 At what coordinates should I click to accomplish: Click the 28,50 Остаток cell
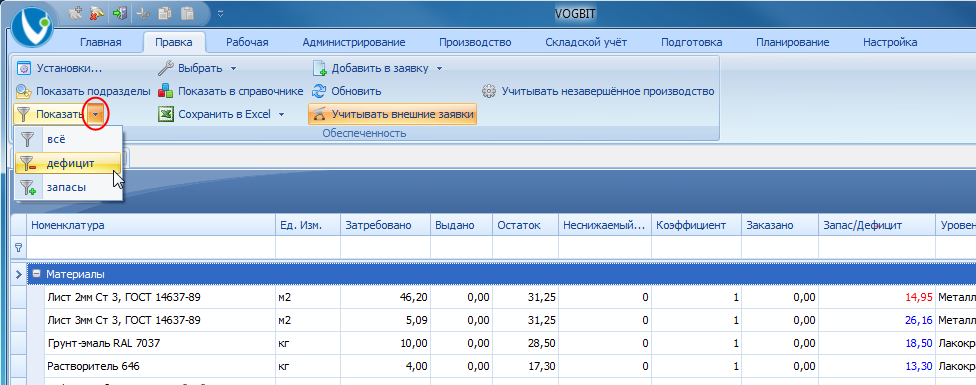[526, 343]
